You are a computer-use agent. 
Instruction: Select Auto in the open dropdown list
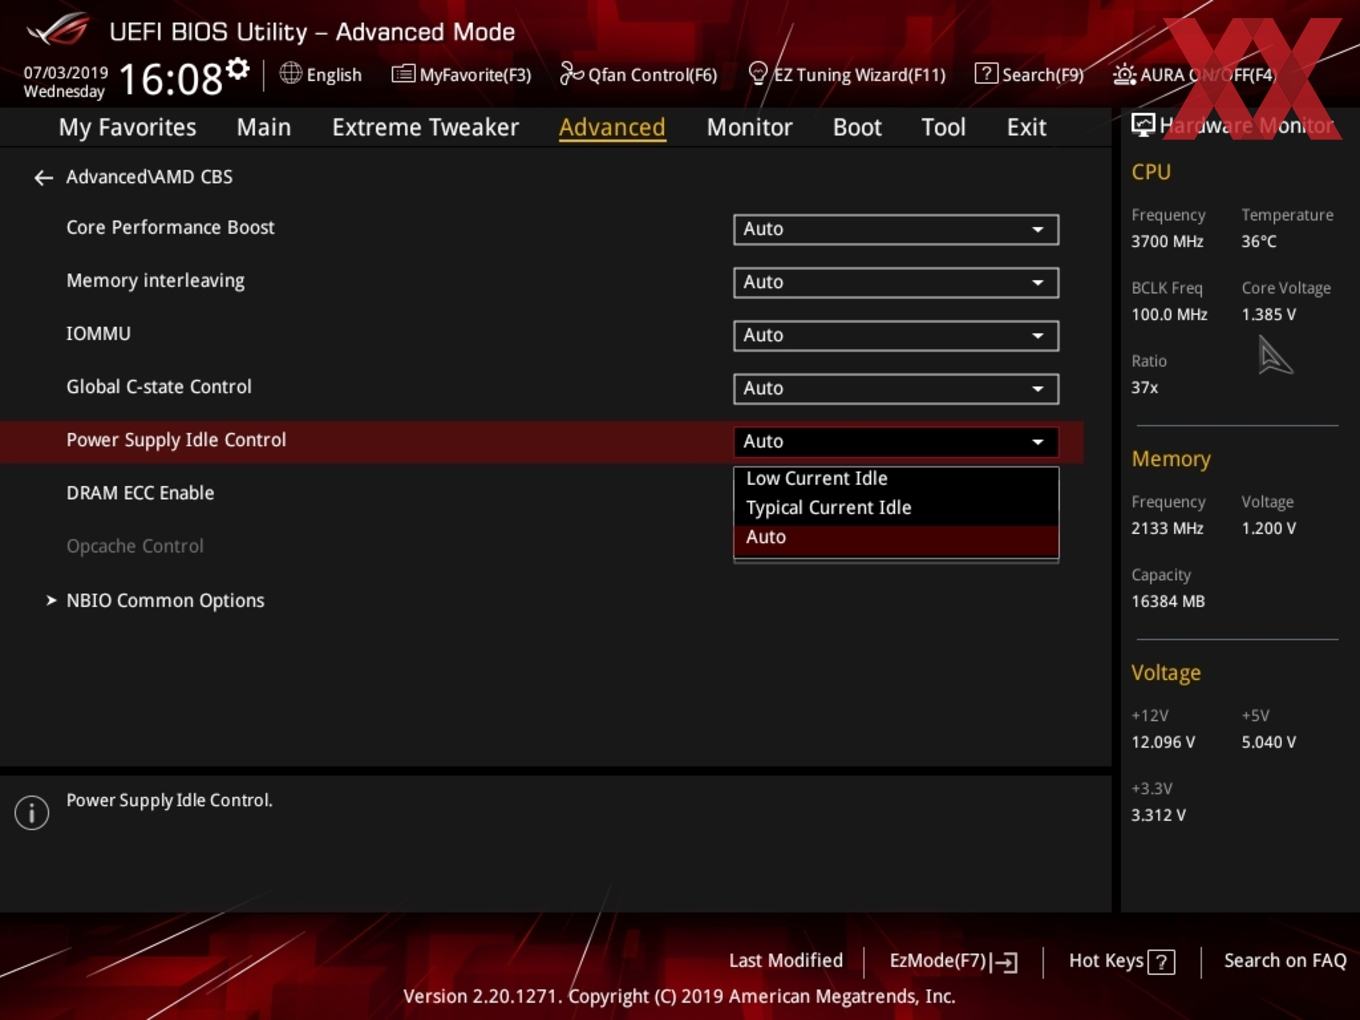[x=896, y=538]
